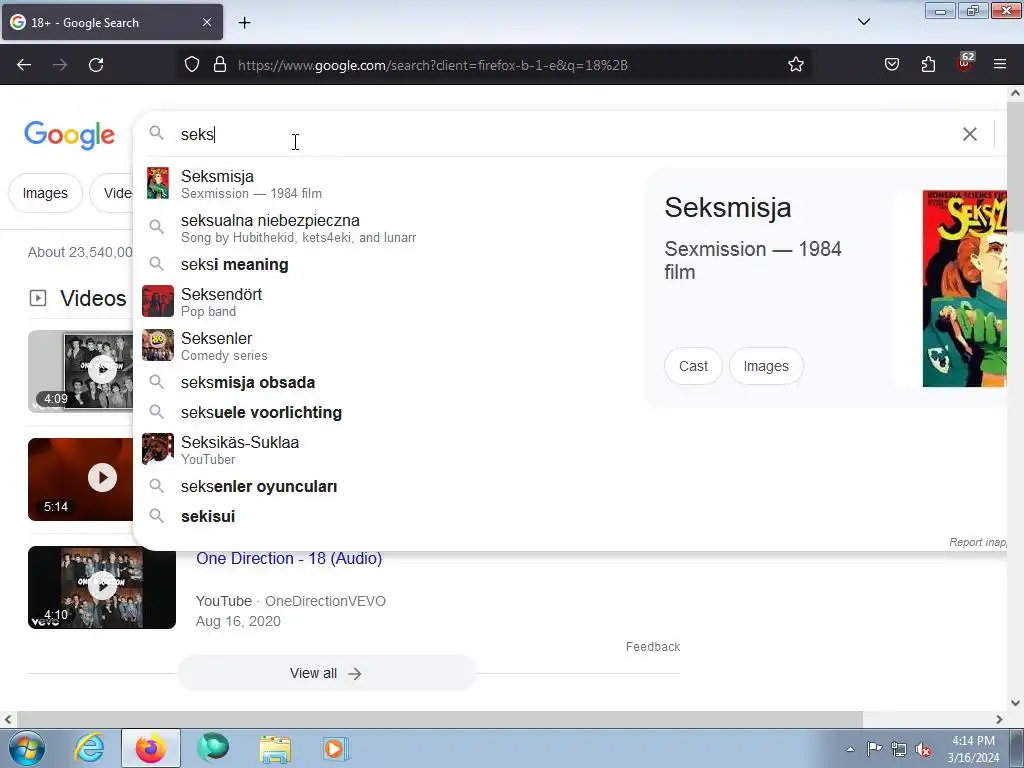Click the muted volume tray icon

923,750
